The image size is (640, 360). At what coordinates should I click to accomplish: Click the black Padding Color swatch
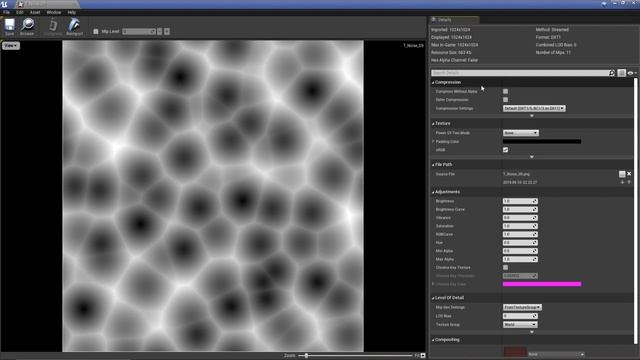(x=542, y=141)
